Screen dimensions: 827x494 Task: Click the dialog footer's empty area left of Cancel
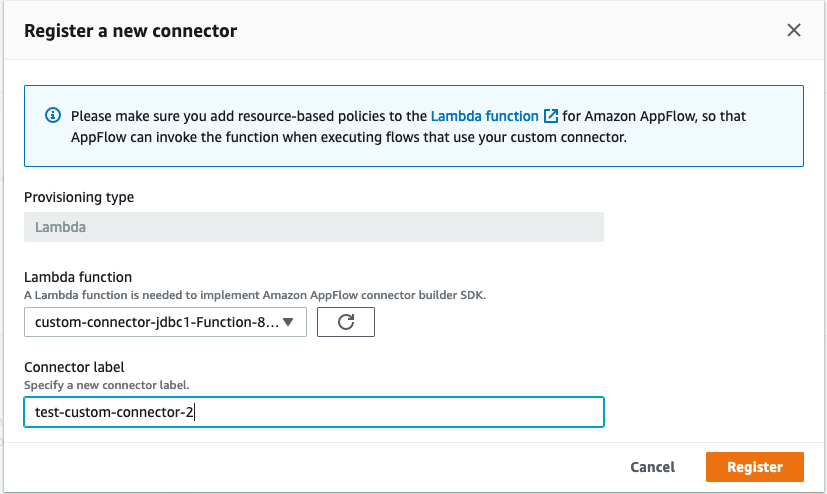pos(300,467)
